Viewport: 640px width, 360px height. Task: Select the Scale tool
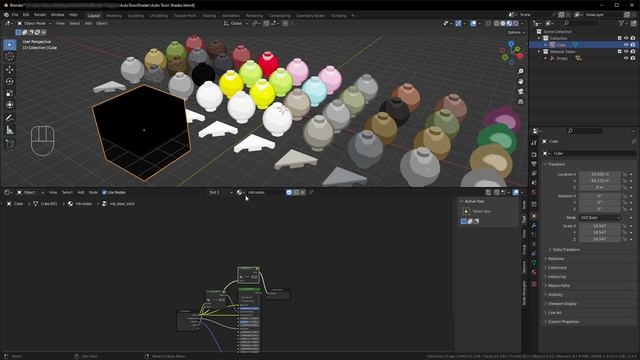10,93
